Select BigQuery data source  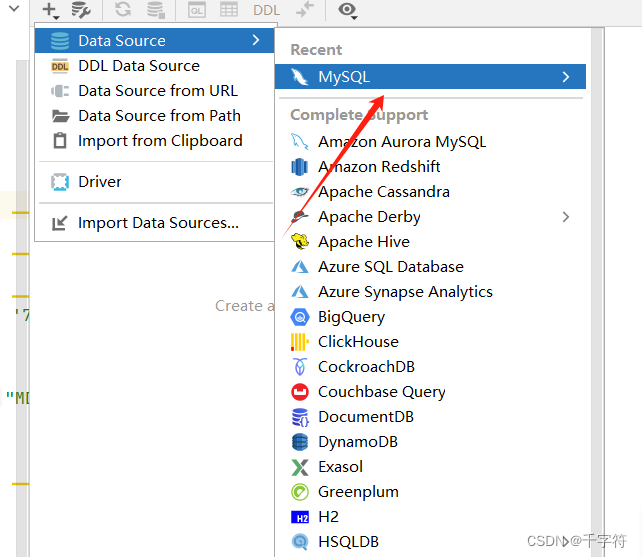pyautogui.click(x=430, y=317)
